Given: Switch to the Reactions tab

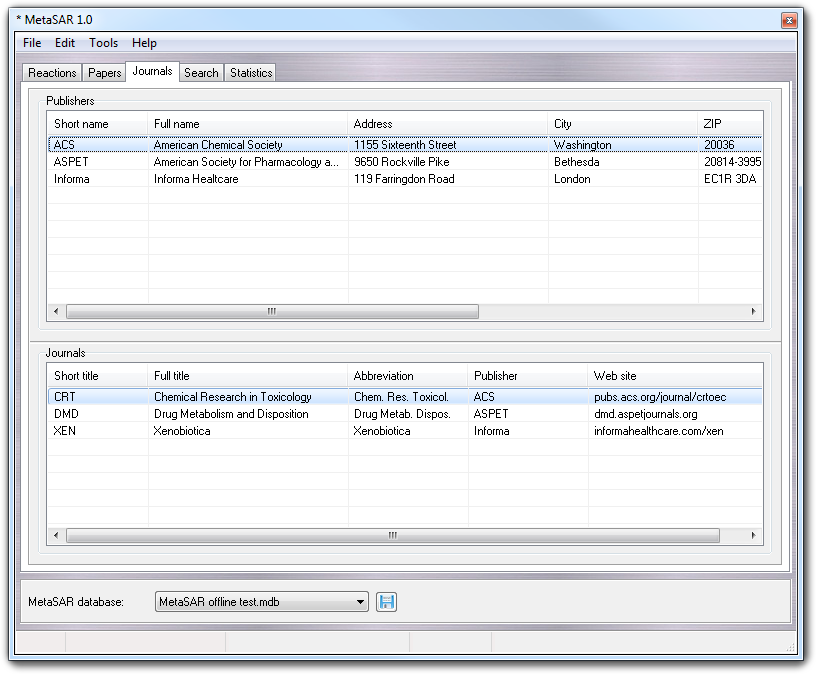Looking at the screenshot, I should click(x=52, y=73).
